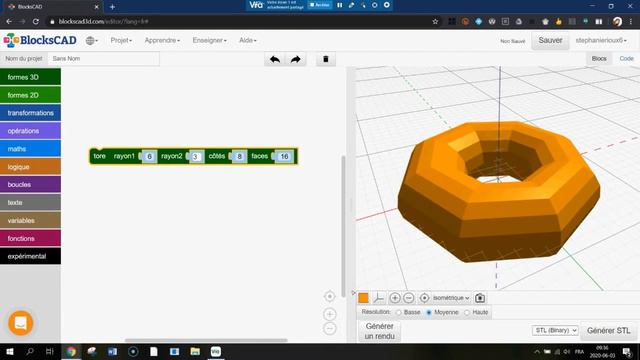Image resolution: width=640 pixels, height=360 pixels.
Task: Edit the rayon2 value 3
Action: 196,156
